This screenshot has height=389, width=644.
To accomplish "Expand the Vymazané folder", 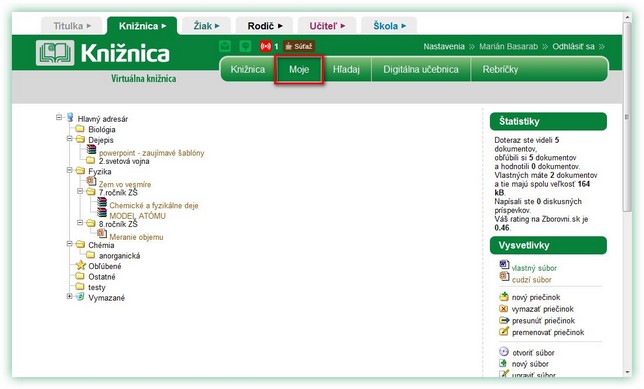I will point(69,296).
